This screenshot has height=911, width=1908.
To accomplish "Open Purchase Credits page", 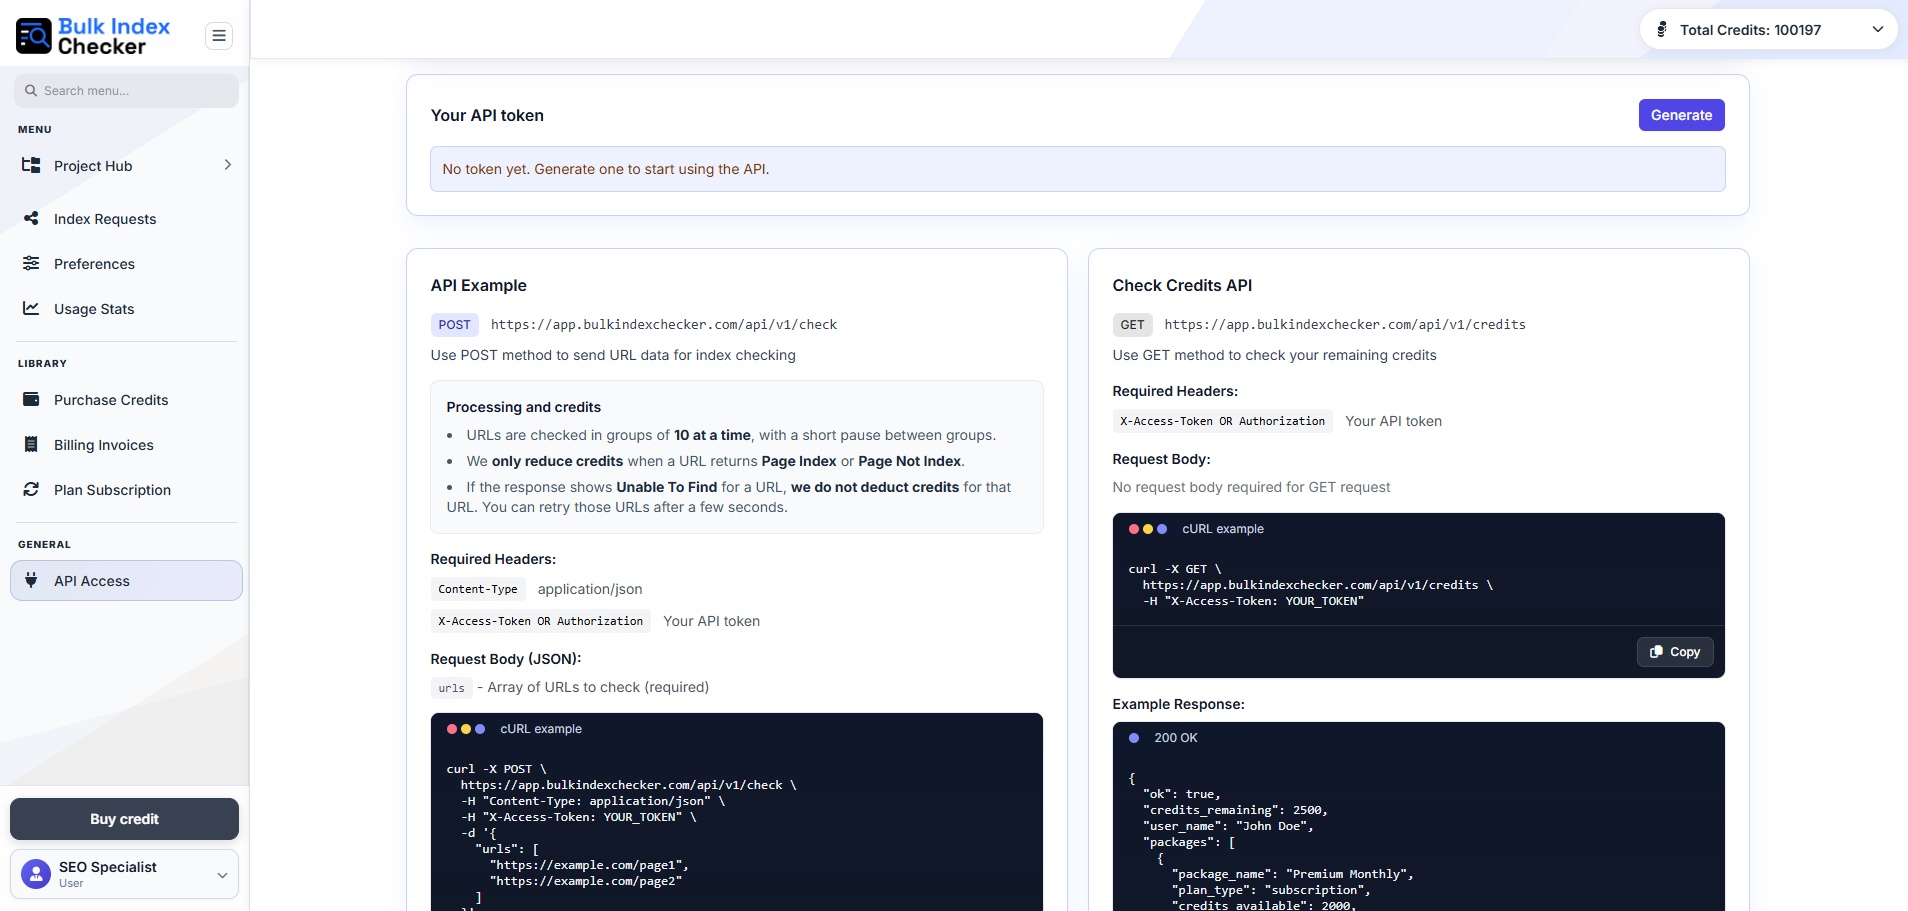I will (126, 400).
